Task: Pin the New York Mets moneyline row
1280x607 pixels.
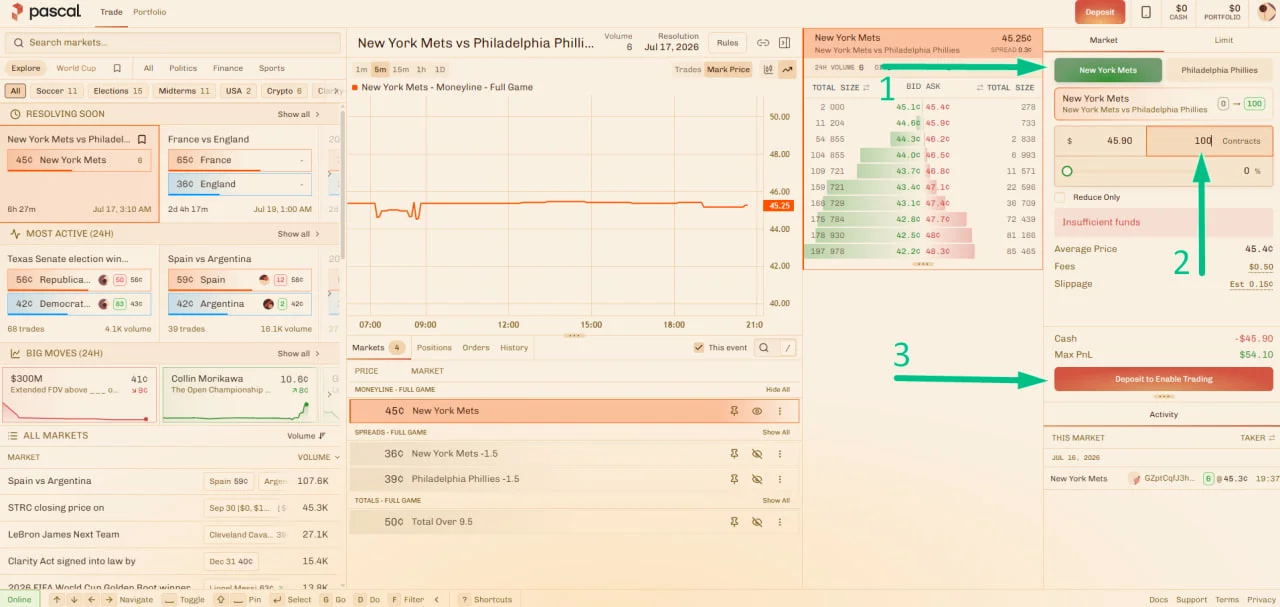Action: tap(734, 411)
